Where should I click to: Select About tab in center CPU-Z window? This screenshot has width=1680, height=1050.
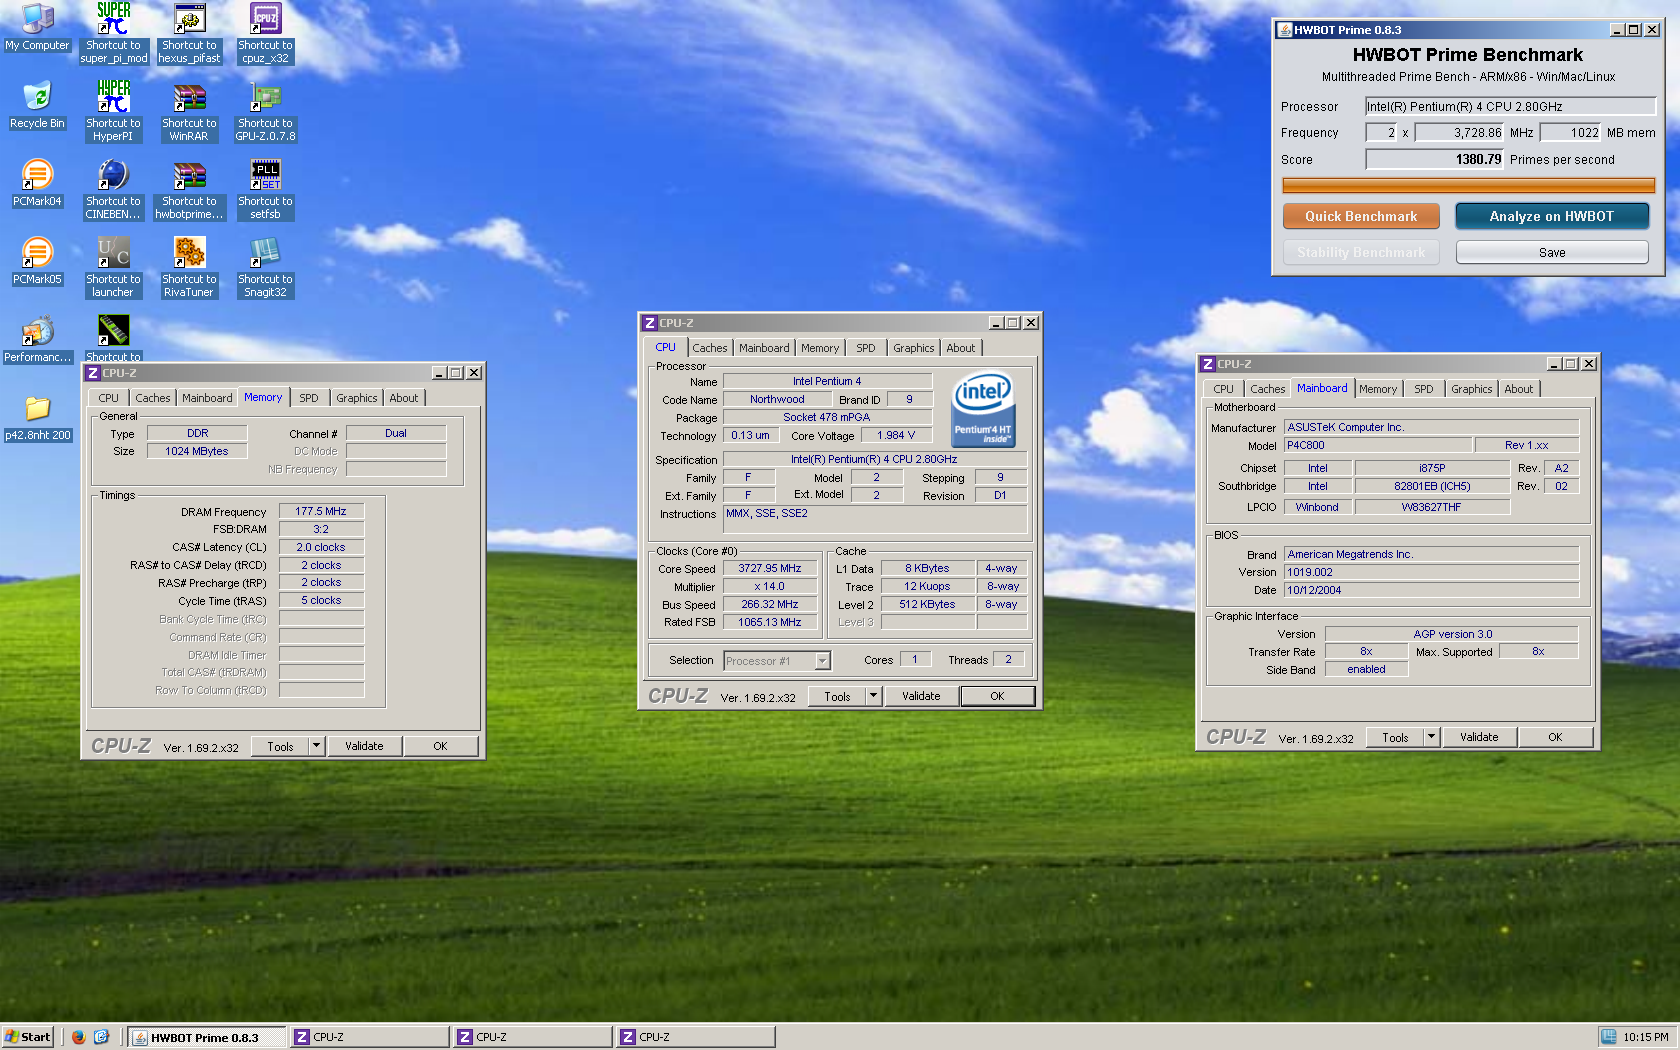961,348
